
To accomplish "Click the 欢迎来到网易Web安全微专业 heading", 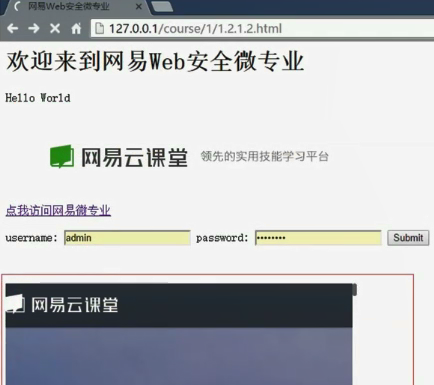I will pos(155,61).
